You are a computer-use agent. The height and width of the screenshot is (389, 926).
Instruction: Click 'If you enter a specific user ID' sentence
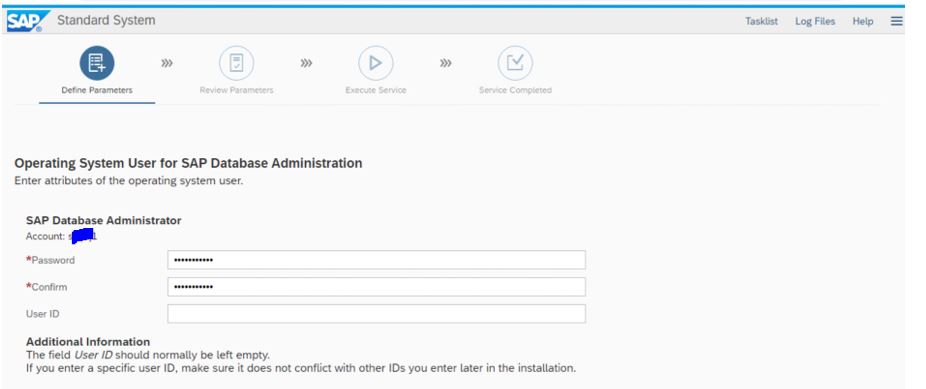[301, 368]
